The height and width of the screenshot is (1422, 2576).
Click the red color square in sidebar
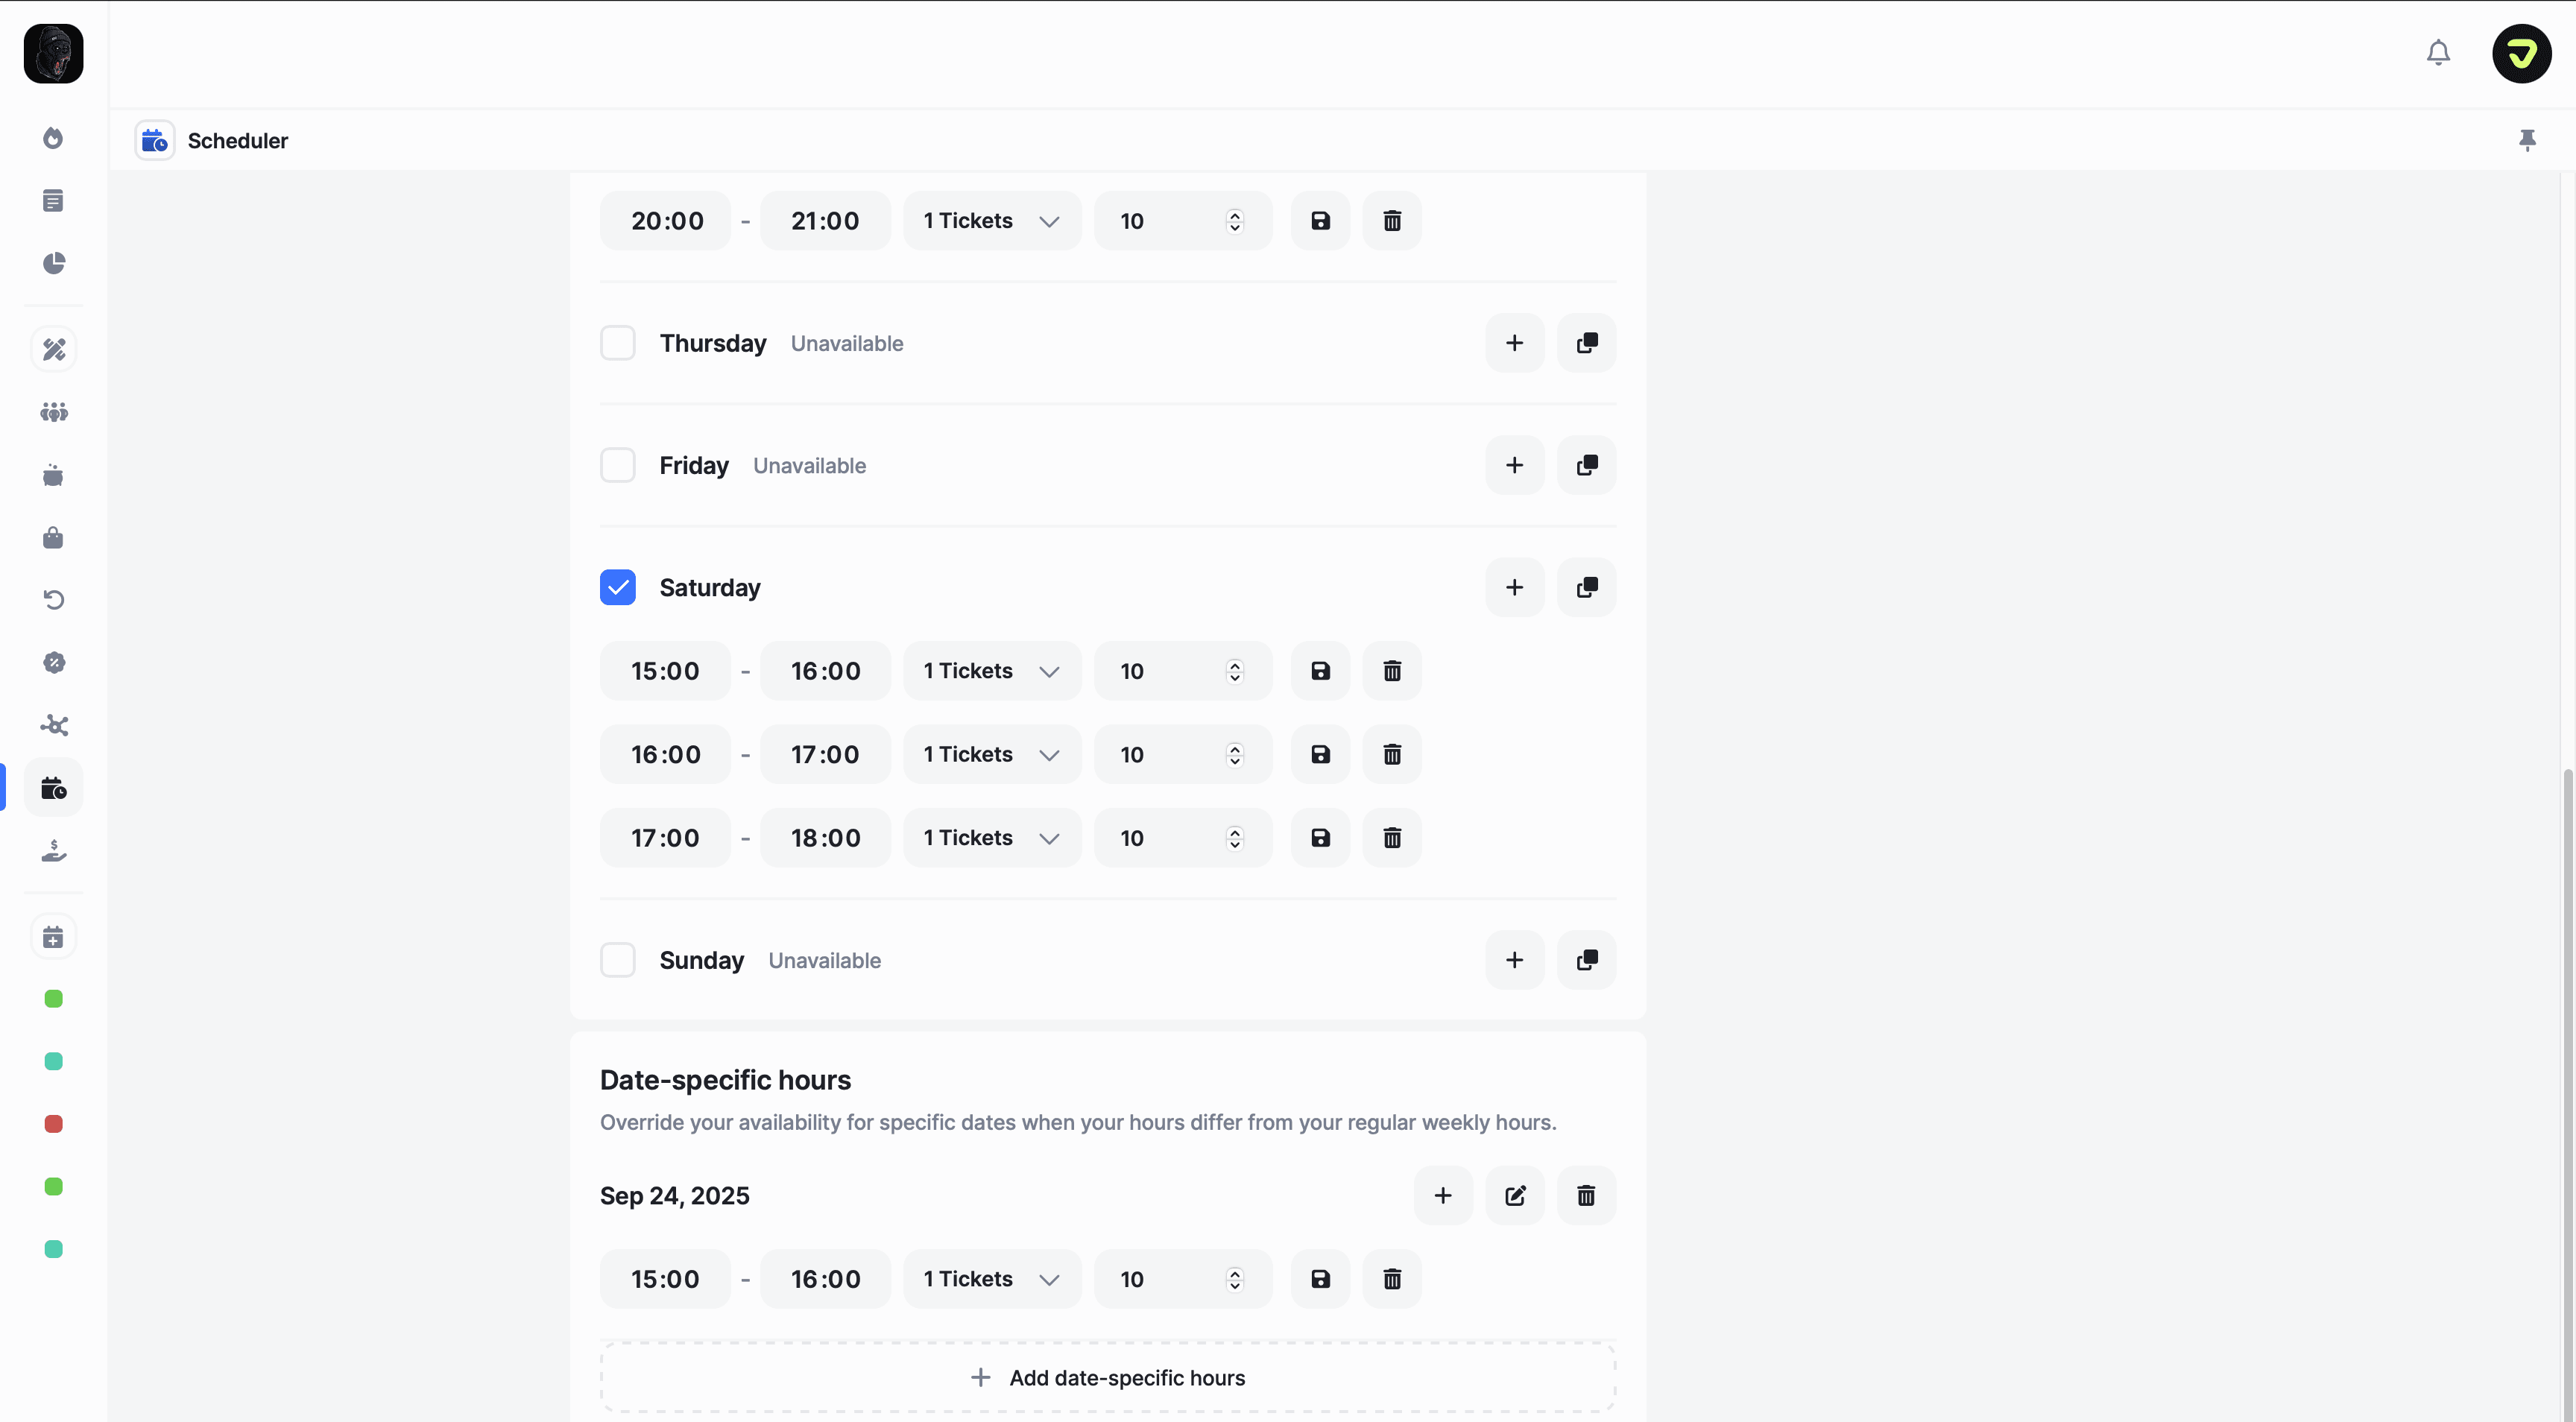[54, 1124]
